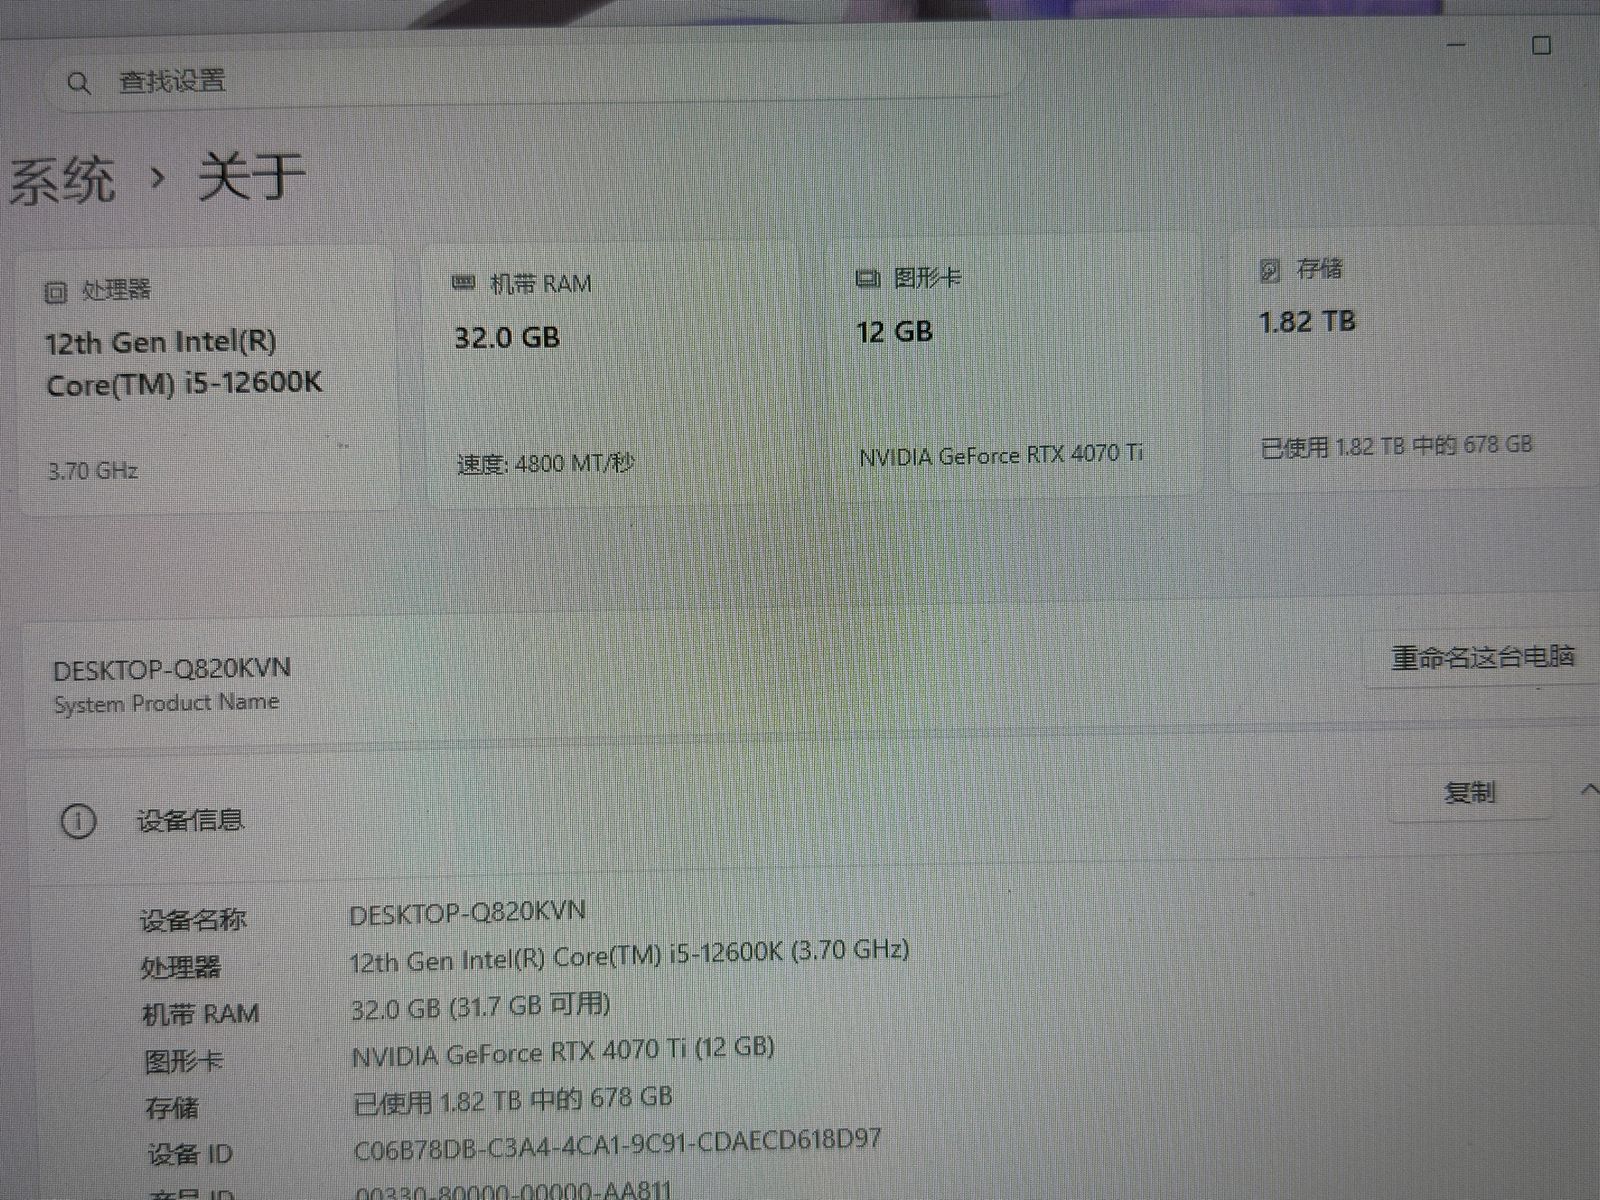Click the 已使用 1.82 TB 中的 678 GB text on the 存储 card
This screenshot has width=1600, height=1200.
(1396, 445)
